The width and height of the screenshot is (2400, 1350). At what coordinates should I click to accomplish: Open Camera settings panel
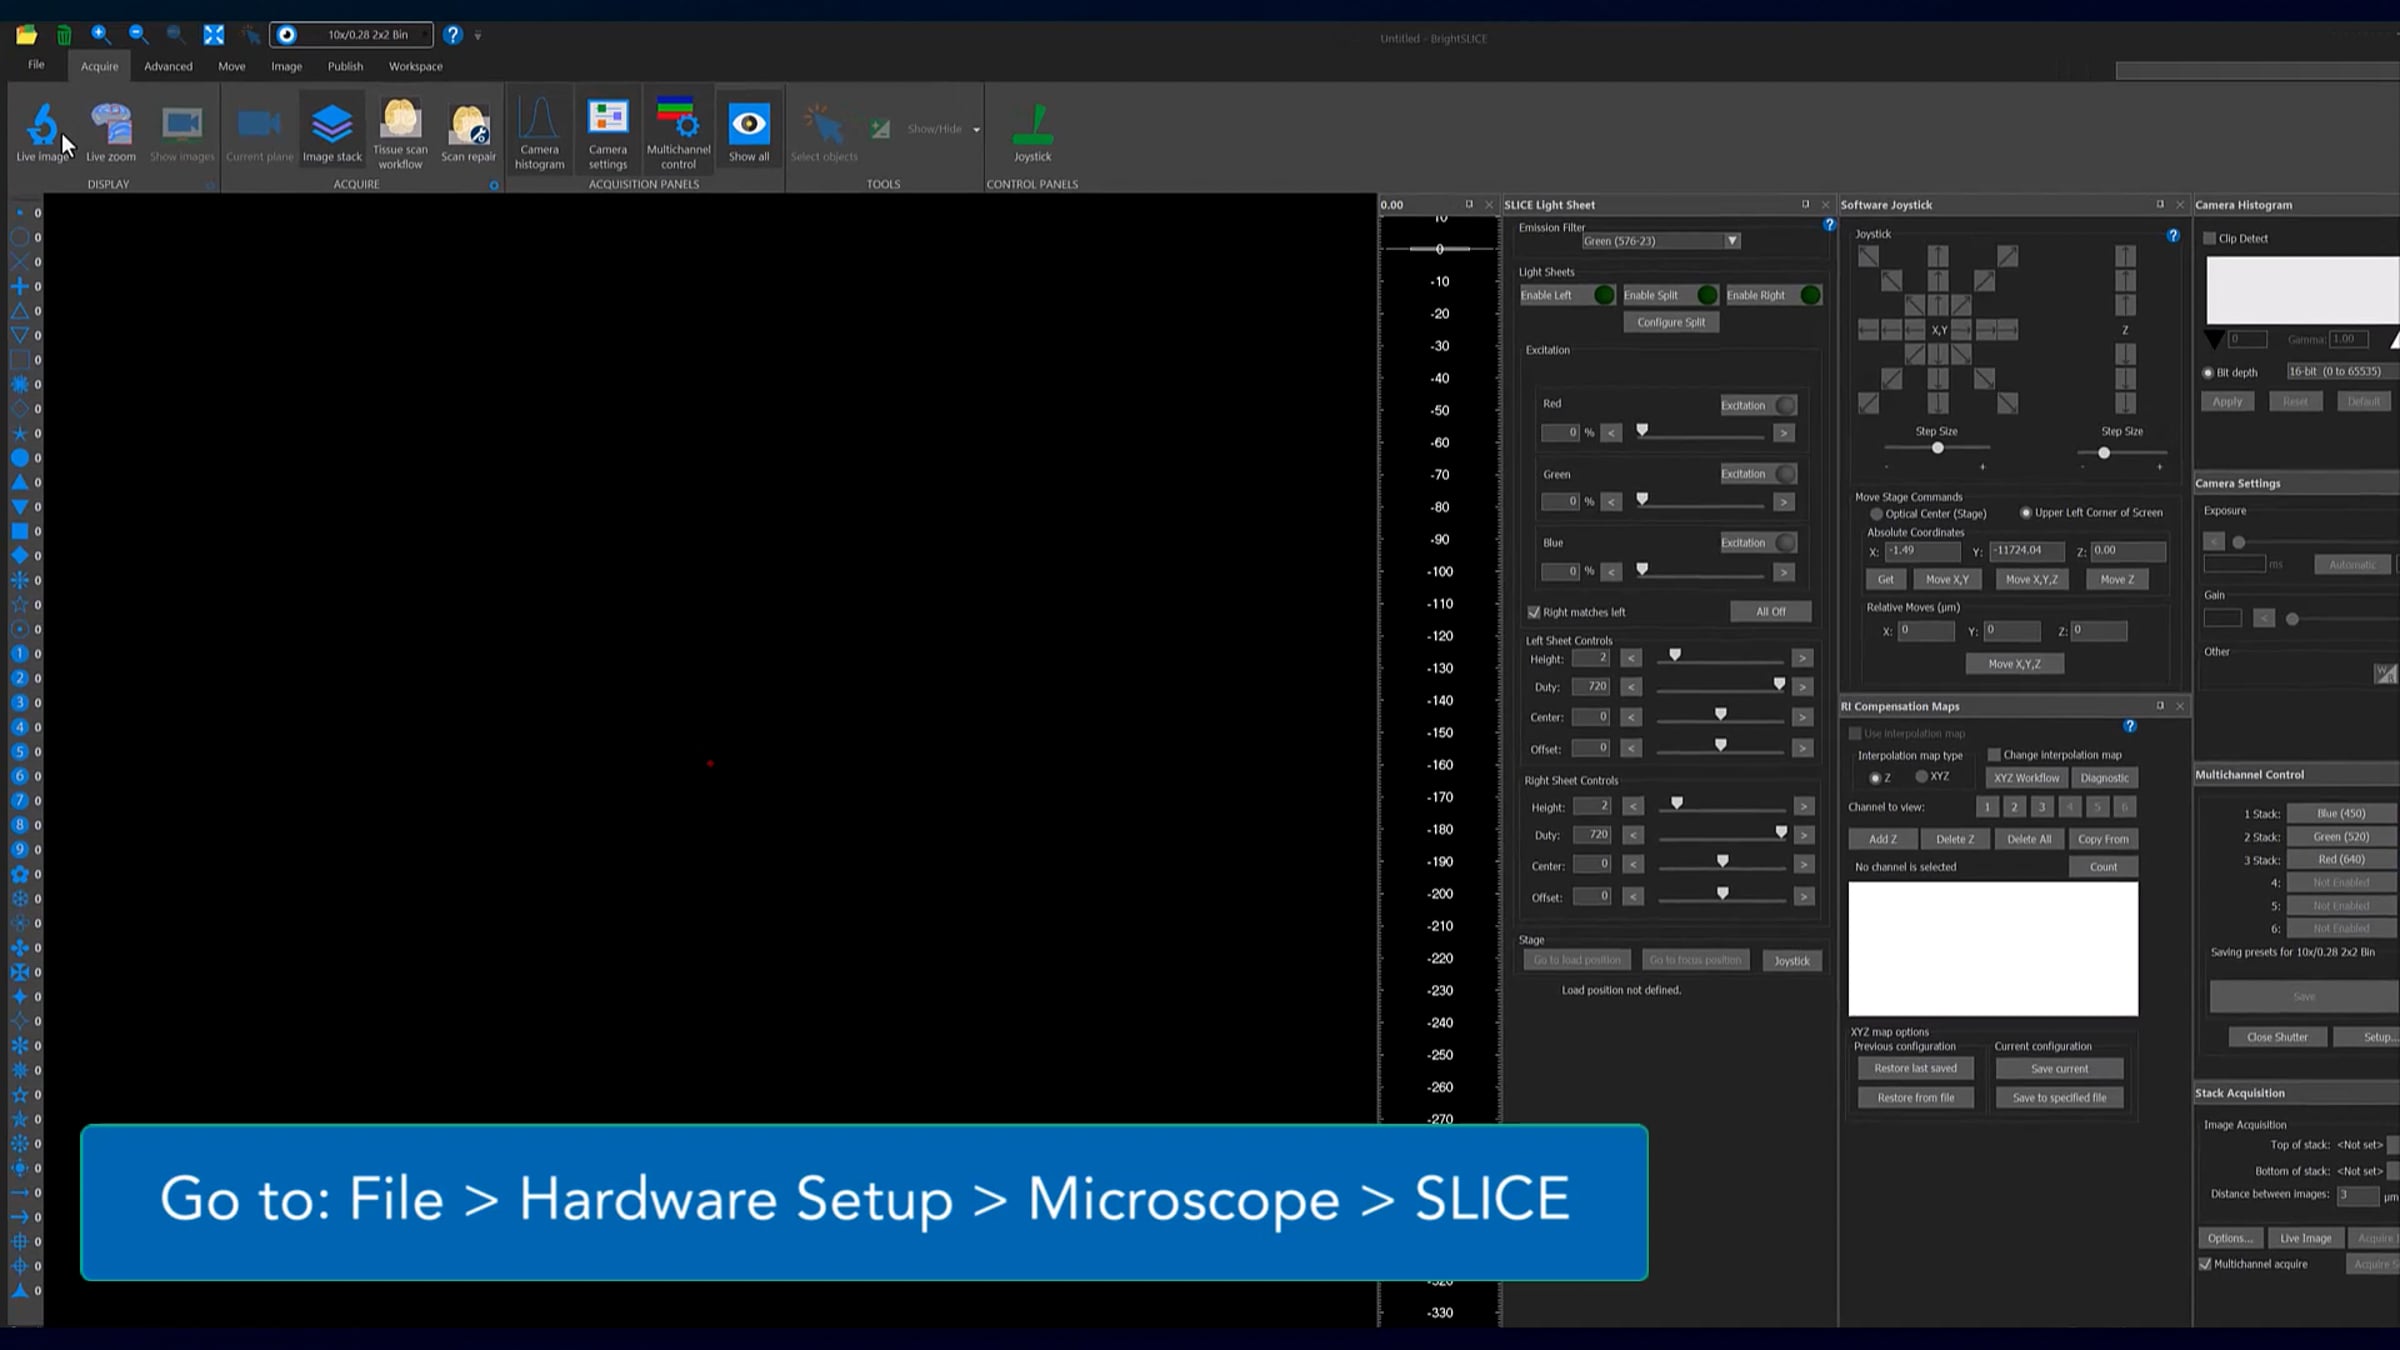coord(607,133)
